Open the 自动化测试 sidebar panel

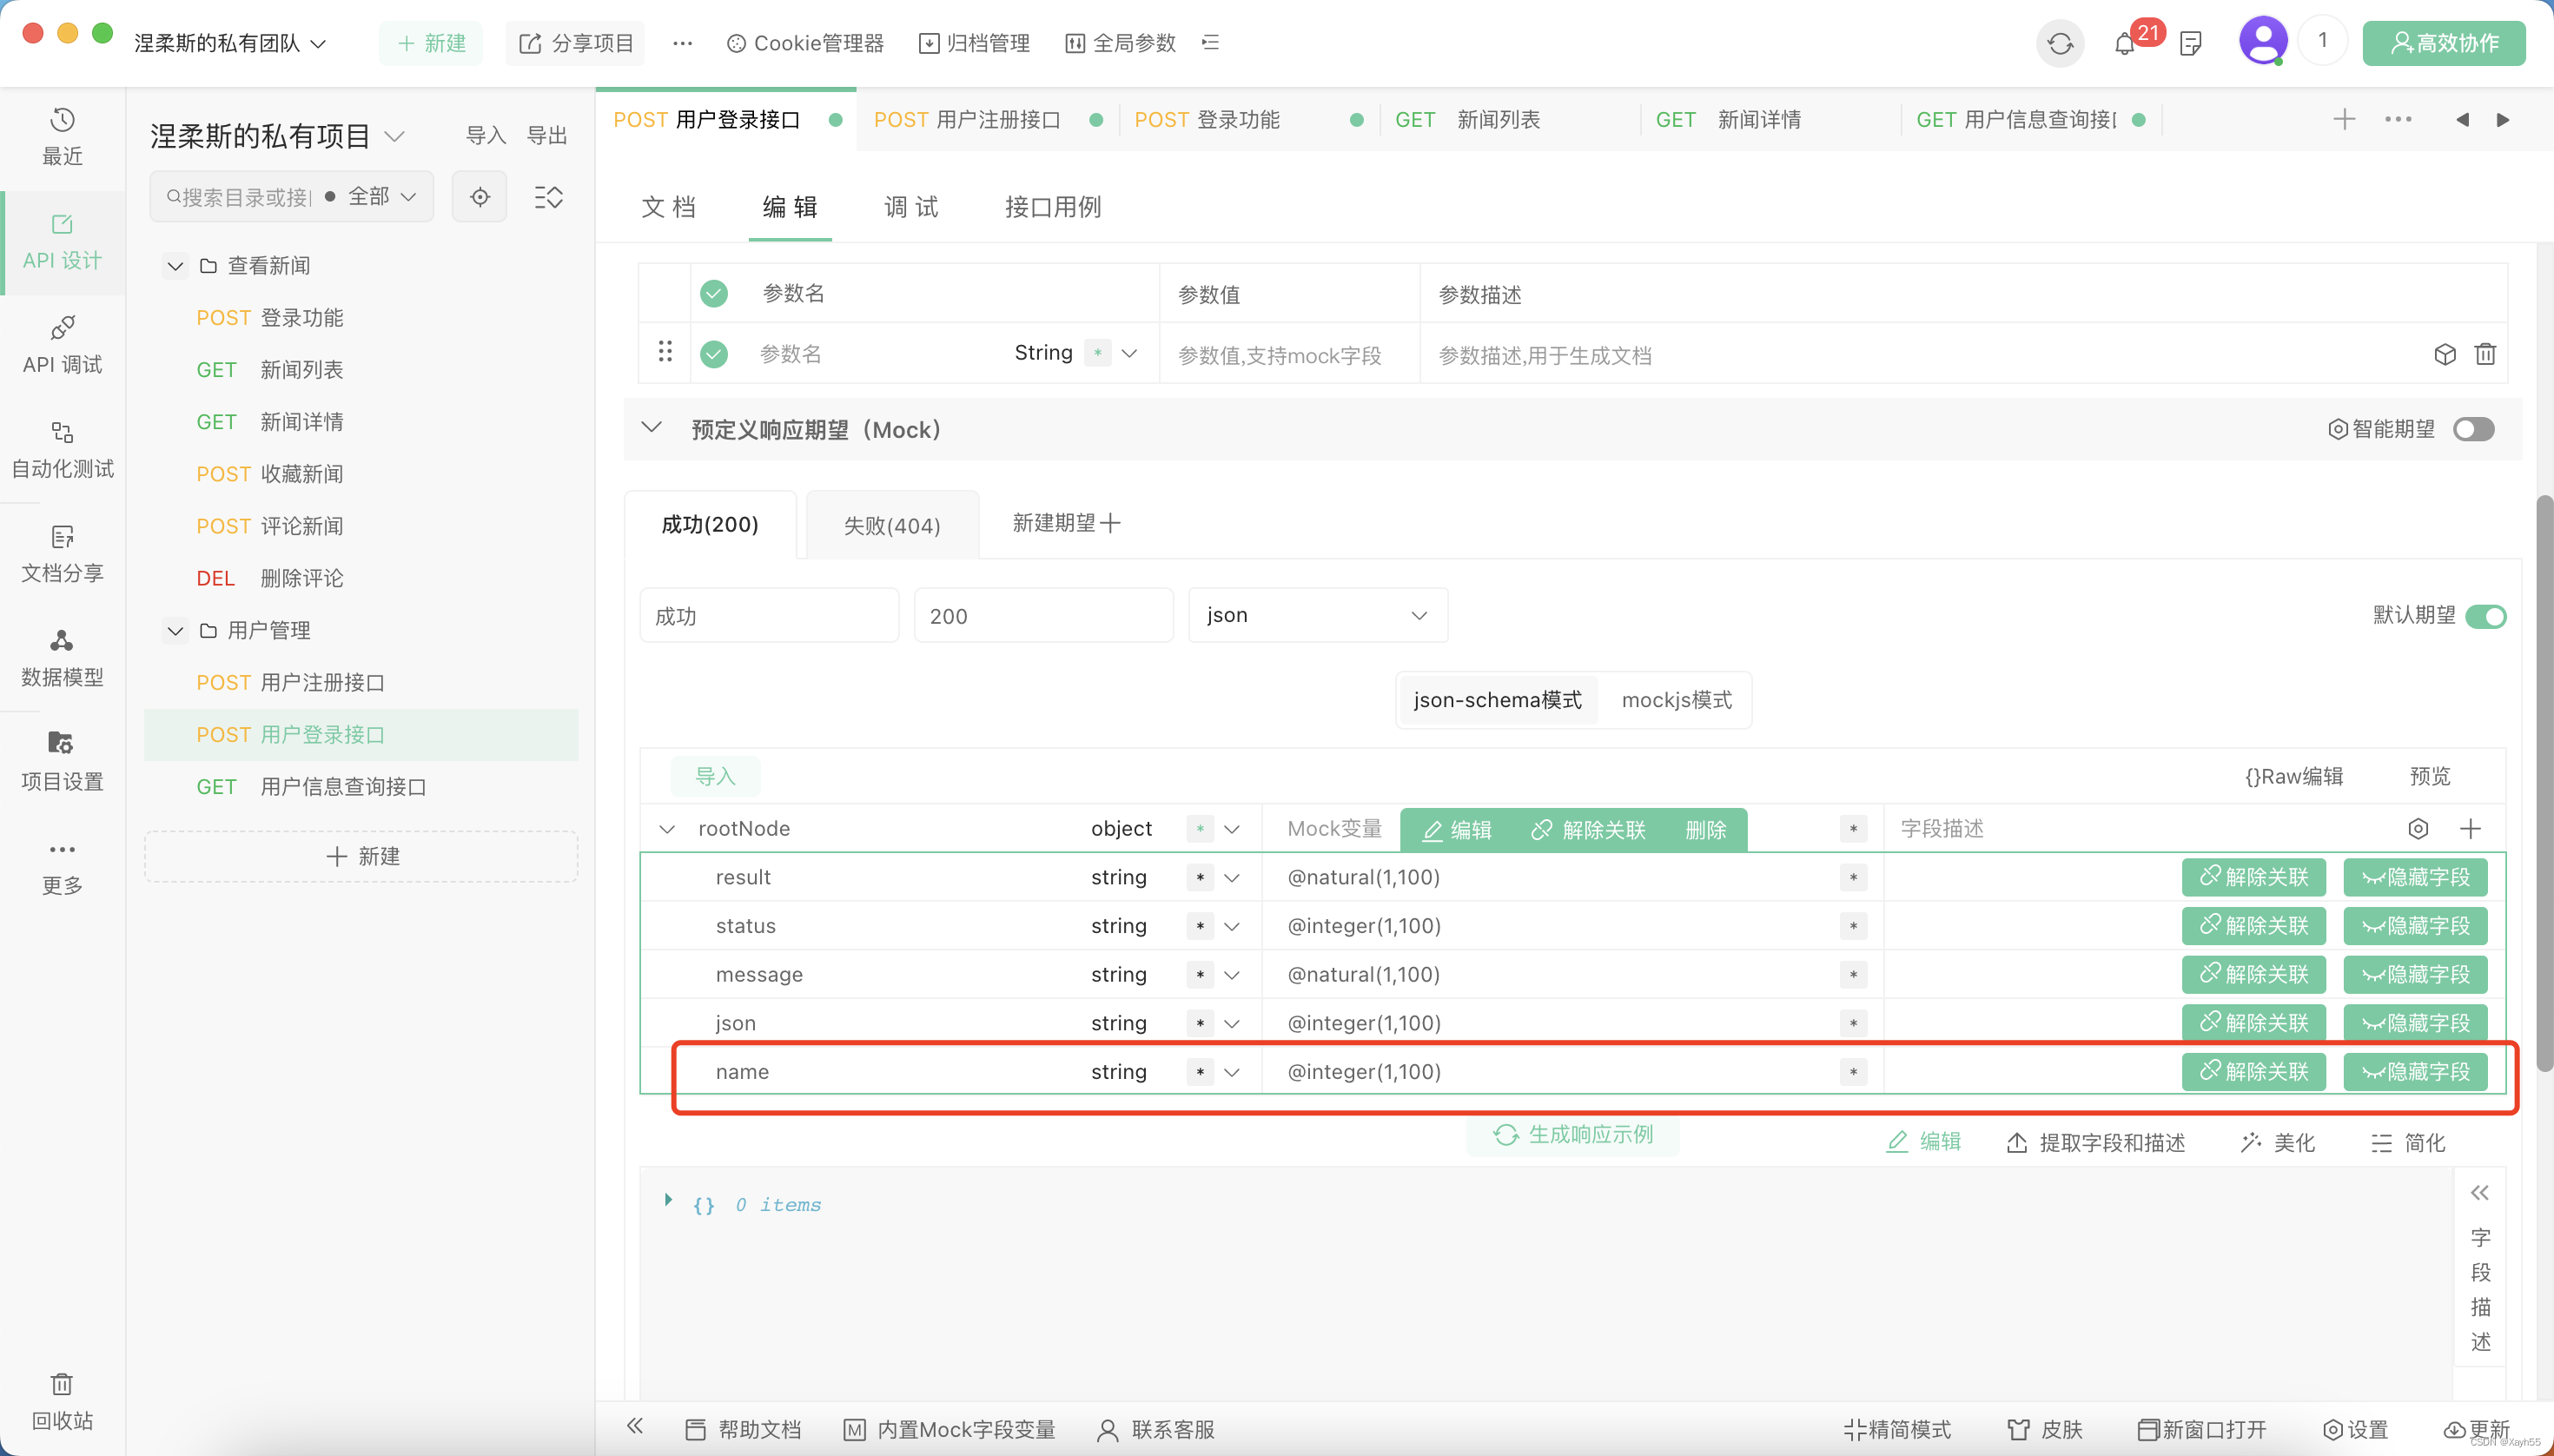coord(62,449)
